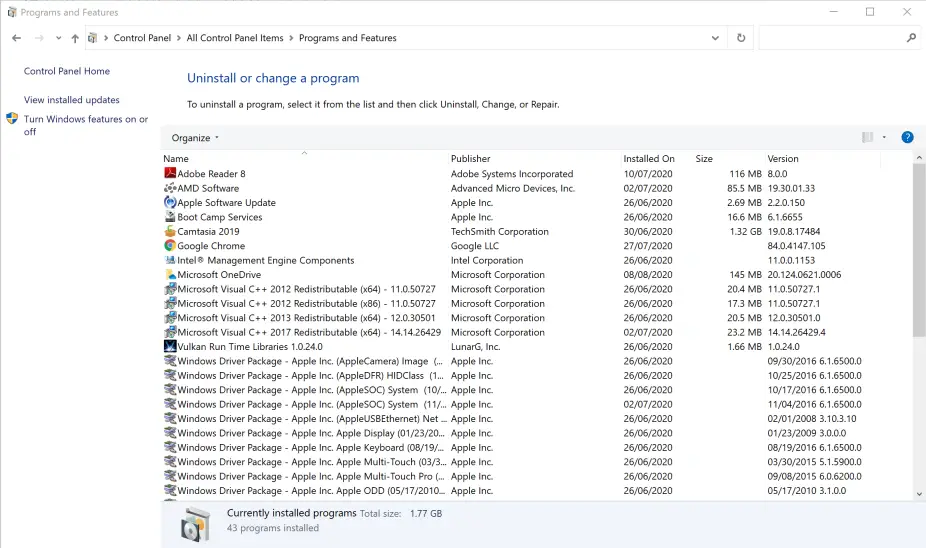Click the change view icon
This screenshot has width=926, height=548.
coord(867,137)
